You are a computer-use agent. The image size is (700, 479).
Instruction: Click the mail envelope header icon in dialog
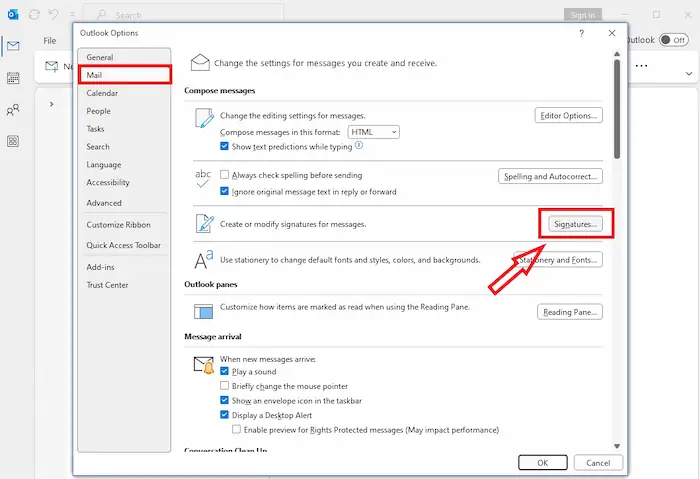(x=200, y=62)
